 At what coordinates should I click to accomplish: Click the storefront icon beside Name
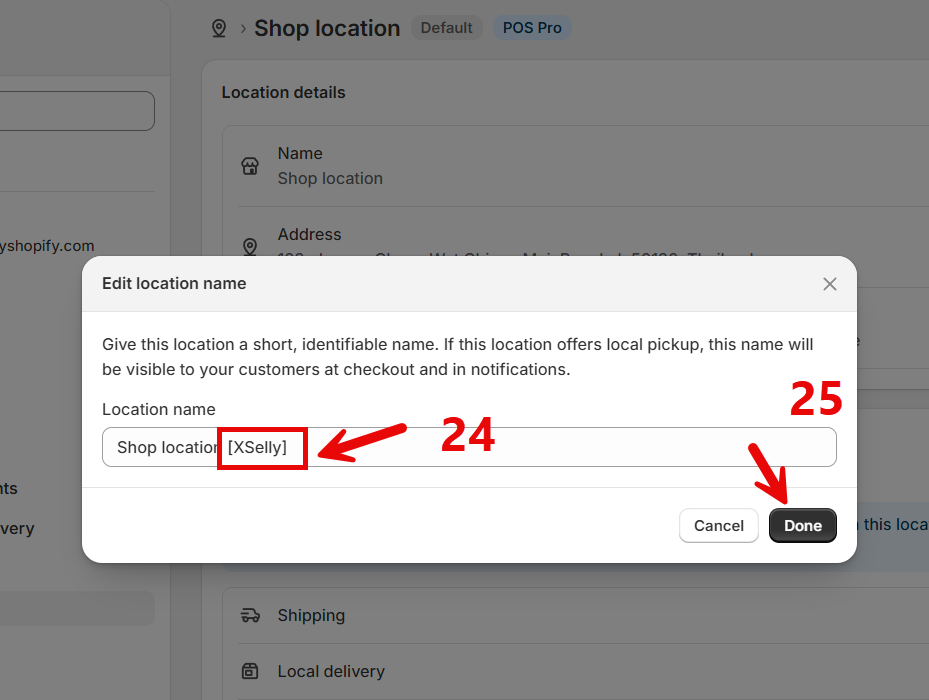250,166
